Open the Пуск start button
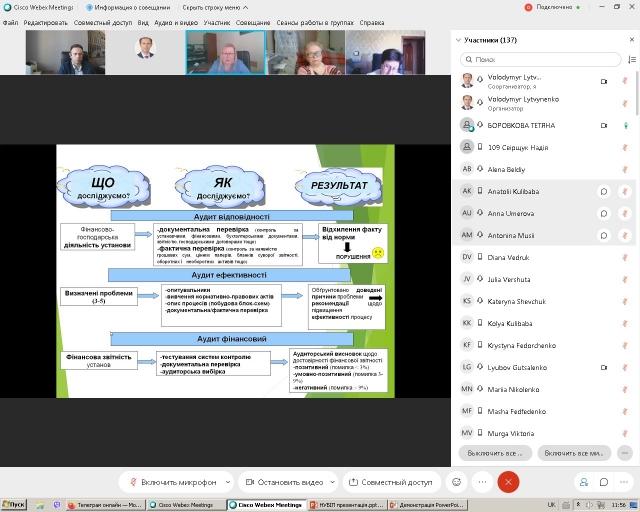Screen dimensions: 640x512 click(x=13, y=505)
